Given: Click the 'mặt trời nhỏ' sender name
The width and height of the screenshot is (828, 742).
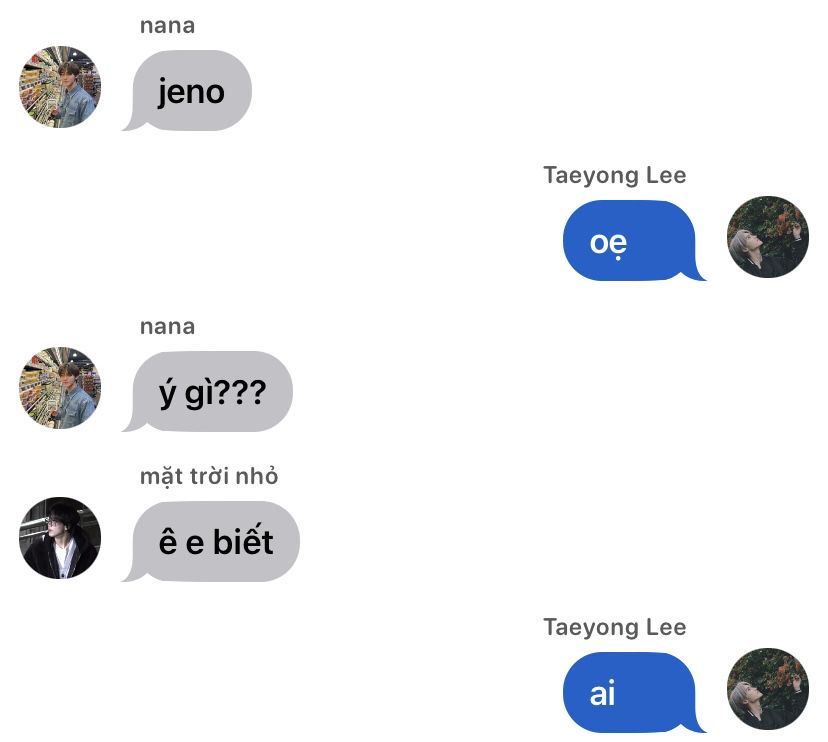Looking at the screenshot, I should (x=209, y=476).
